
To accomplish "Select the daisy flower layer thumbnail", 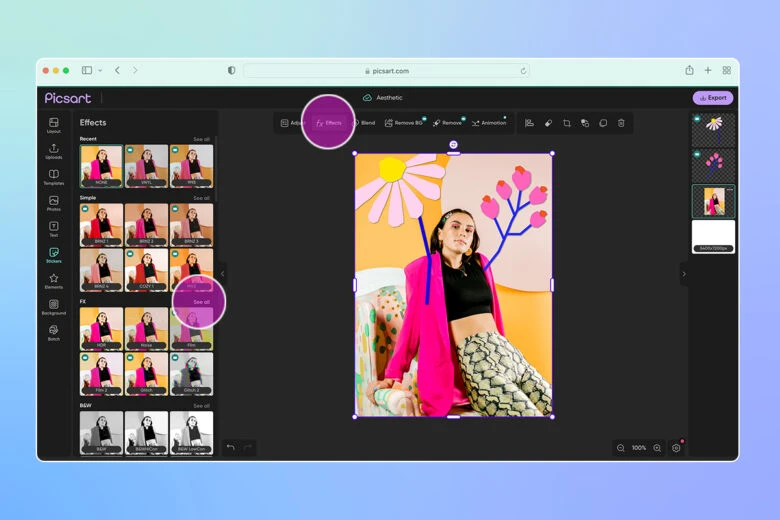I will [713, 127].
